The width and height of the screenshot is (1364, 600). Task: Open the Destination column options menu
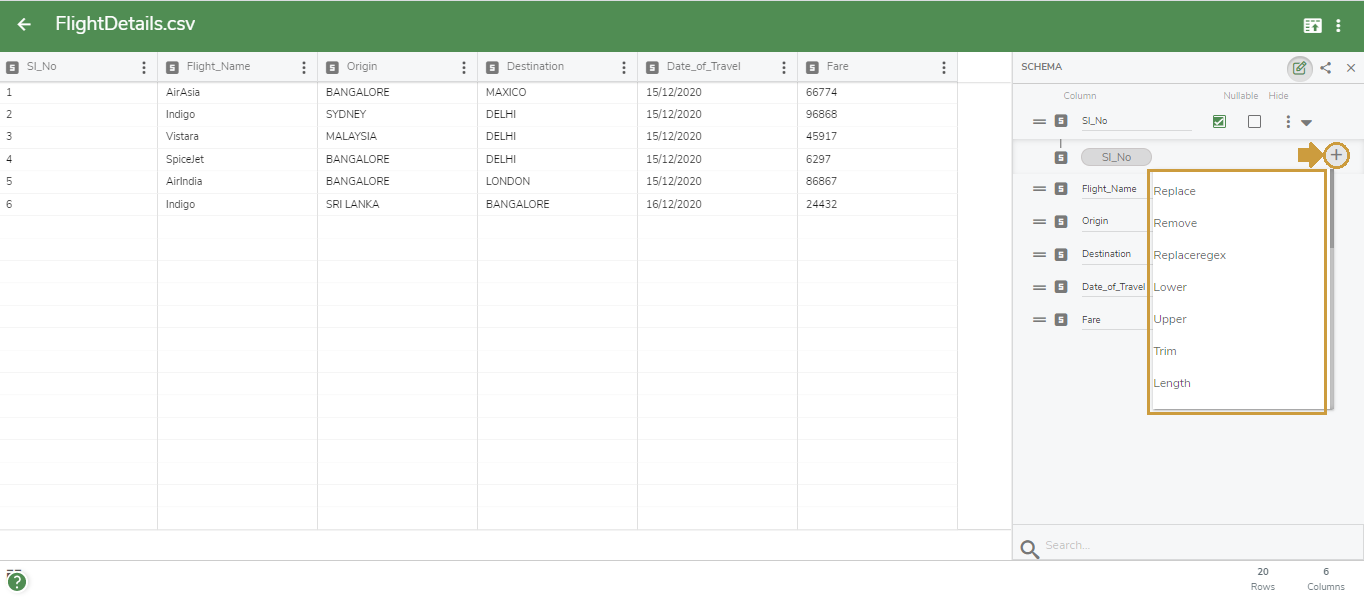(x=624, y=66)
